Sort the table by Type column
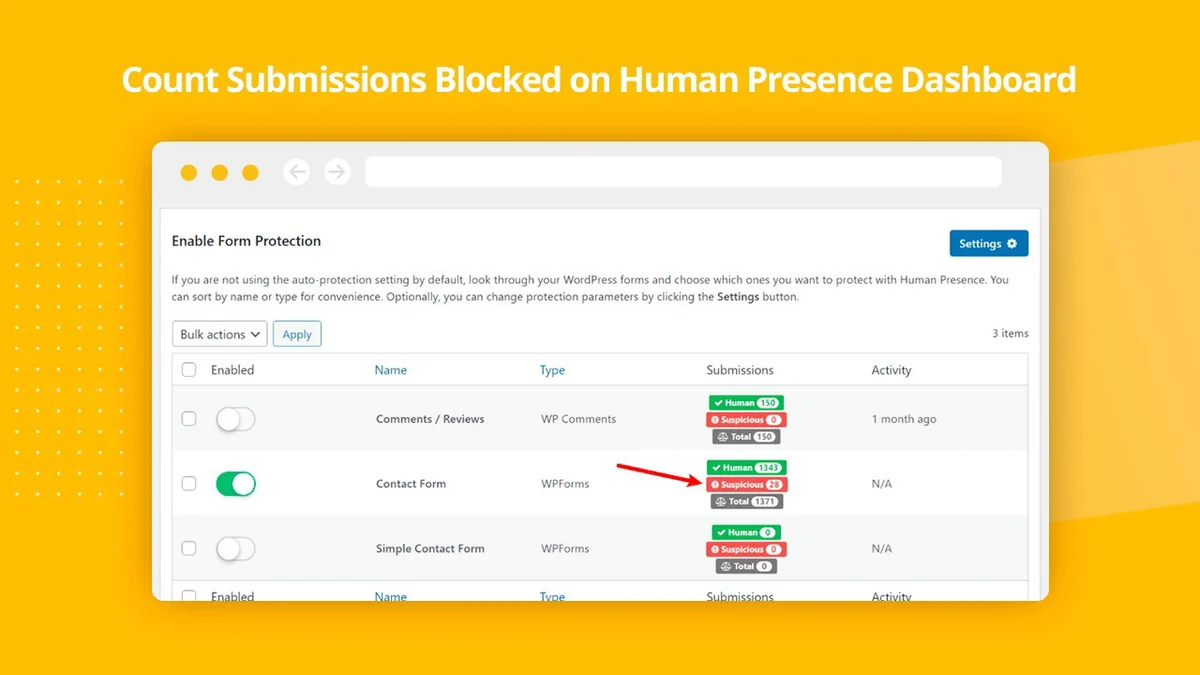Image resolution: width=1200 pixels, height=675 pixels. pos(552,370)
